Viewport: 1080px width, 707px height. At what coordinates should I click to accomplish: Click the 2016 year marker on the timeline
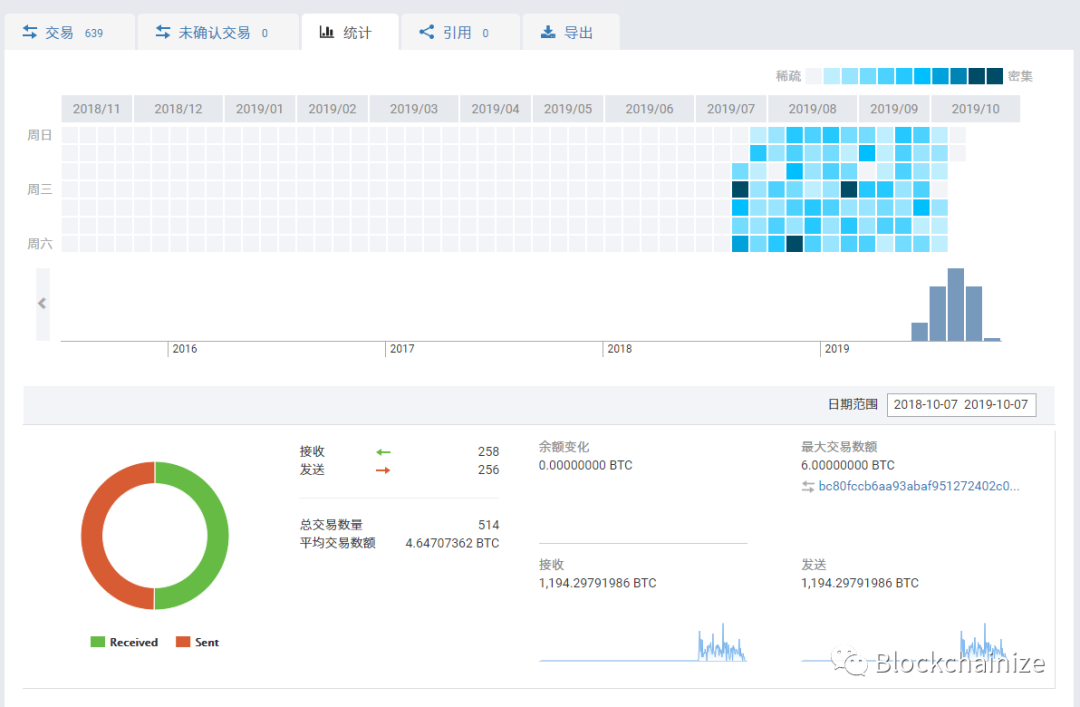185,349
